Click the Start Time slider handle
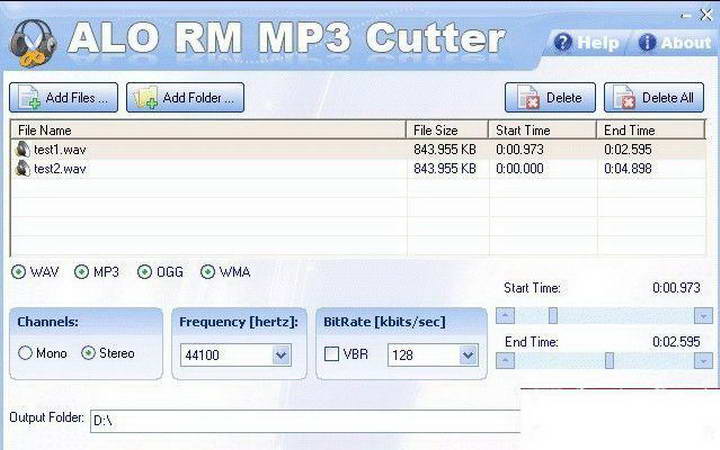This screenshot has width=720, height=450. tap(553, 315)
